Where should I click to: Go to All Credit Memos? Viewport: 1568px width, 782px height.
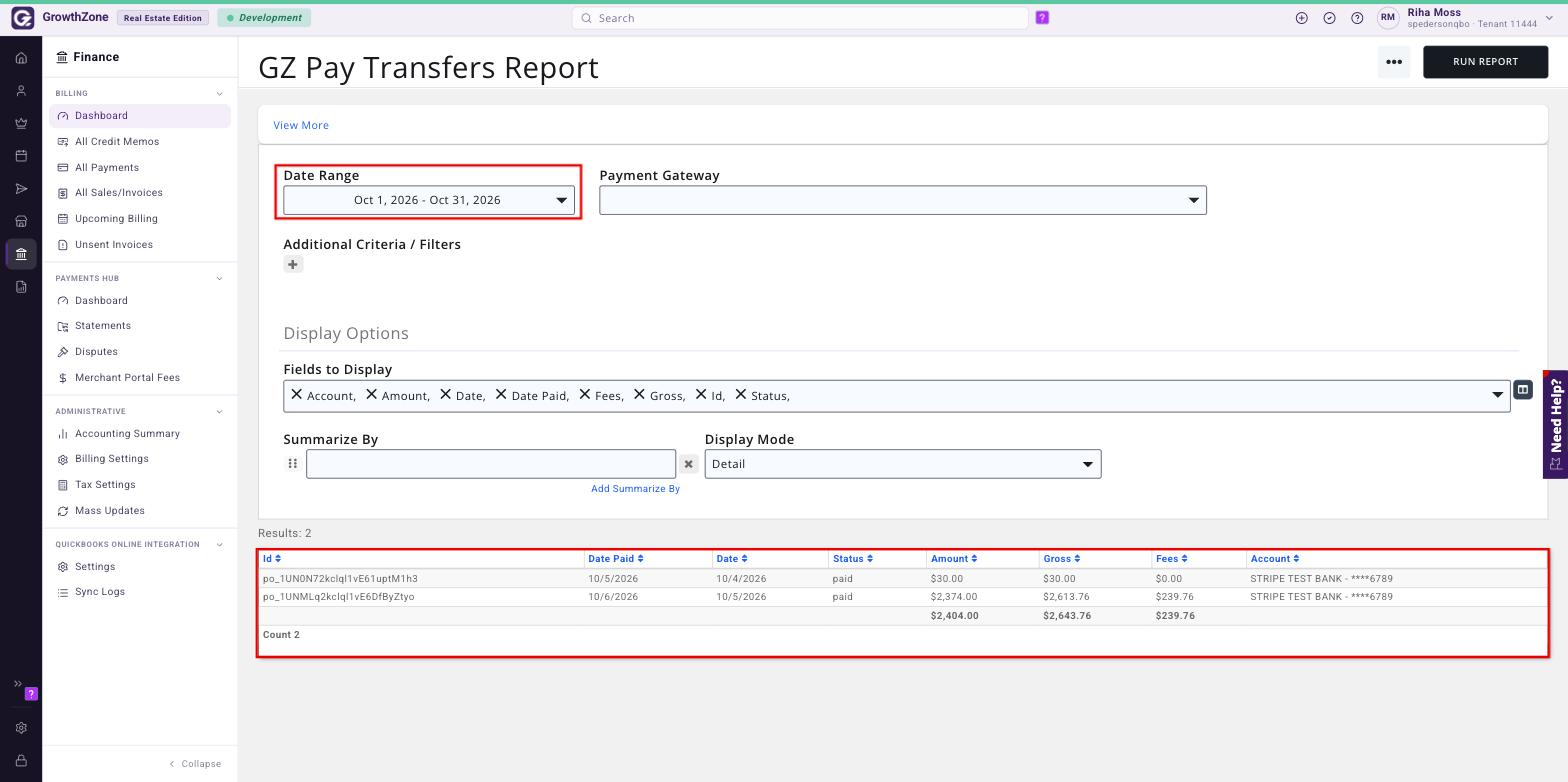point(117,142)
